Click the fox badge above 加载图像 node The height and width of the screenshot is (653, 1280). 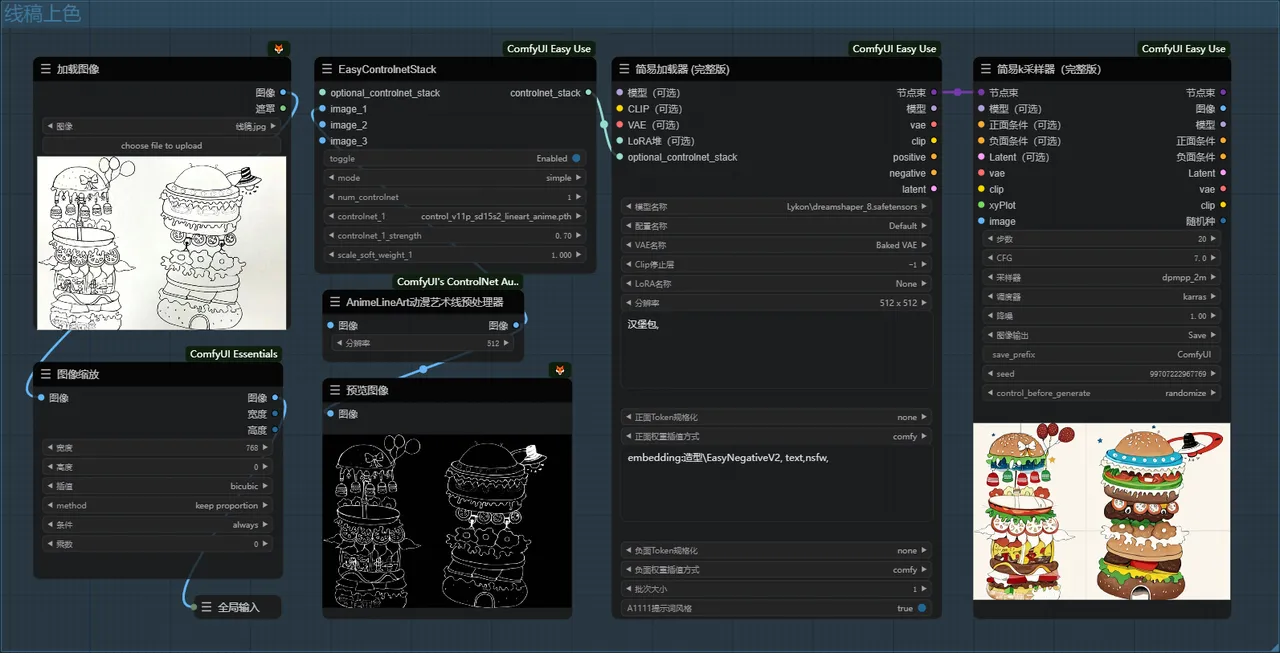click(x=278, y=49)
